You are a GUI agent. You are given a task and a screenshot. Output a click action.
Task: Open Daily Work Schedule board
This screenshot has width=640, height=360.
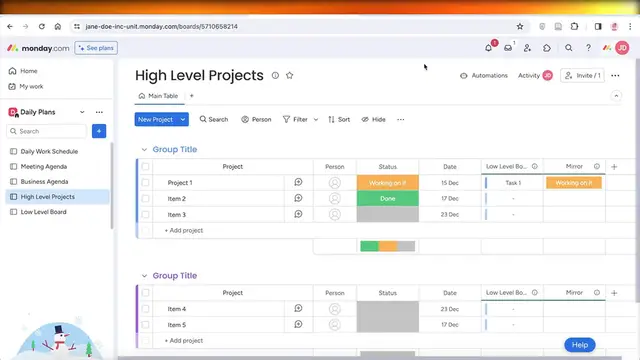[49, 151]
